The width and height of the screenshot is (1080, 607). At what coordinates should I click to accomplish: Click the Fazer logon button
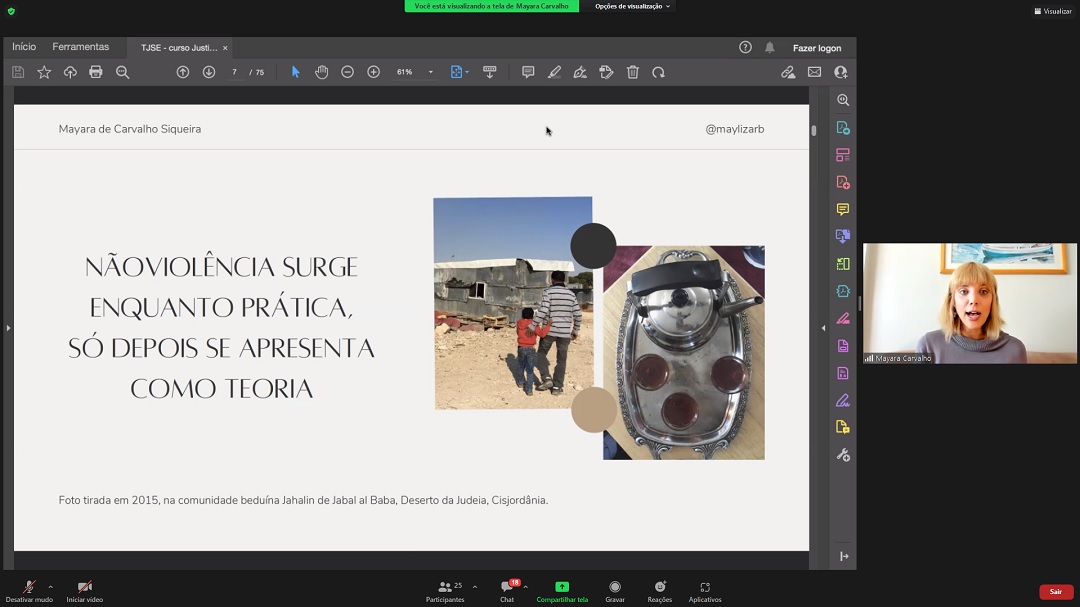coord(817,48)
